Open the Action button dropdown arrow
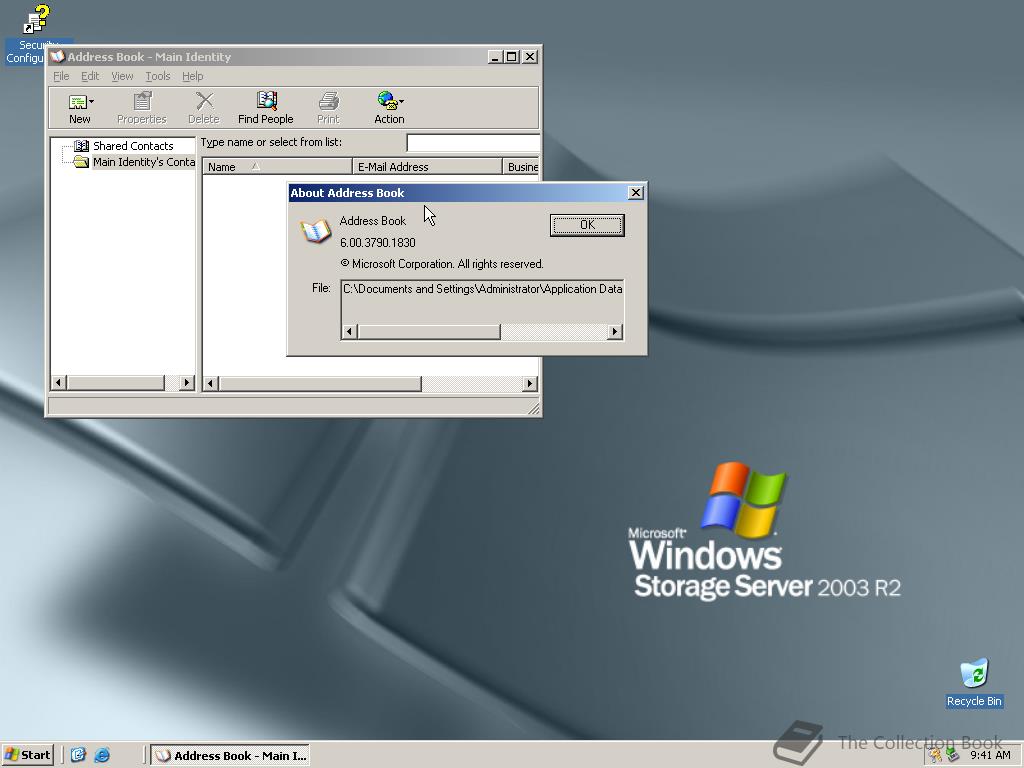This screenshot has width=1024, height=768. click(x=401, y=101)
